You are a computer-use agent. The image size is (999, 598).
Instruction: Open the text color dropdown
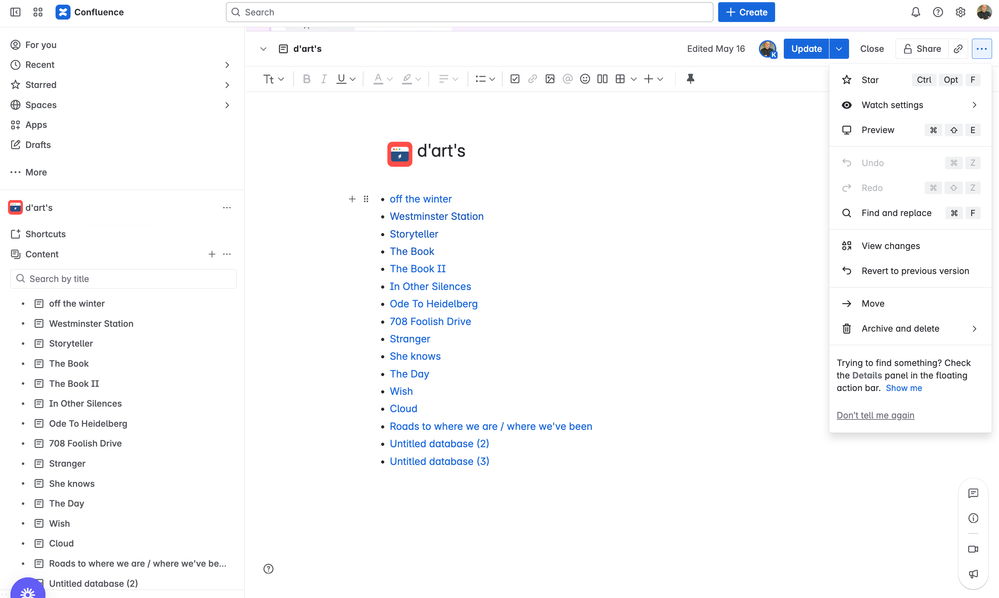(x=382, y=79)
